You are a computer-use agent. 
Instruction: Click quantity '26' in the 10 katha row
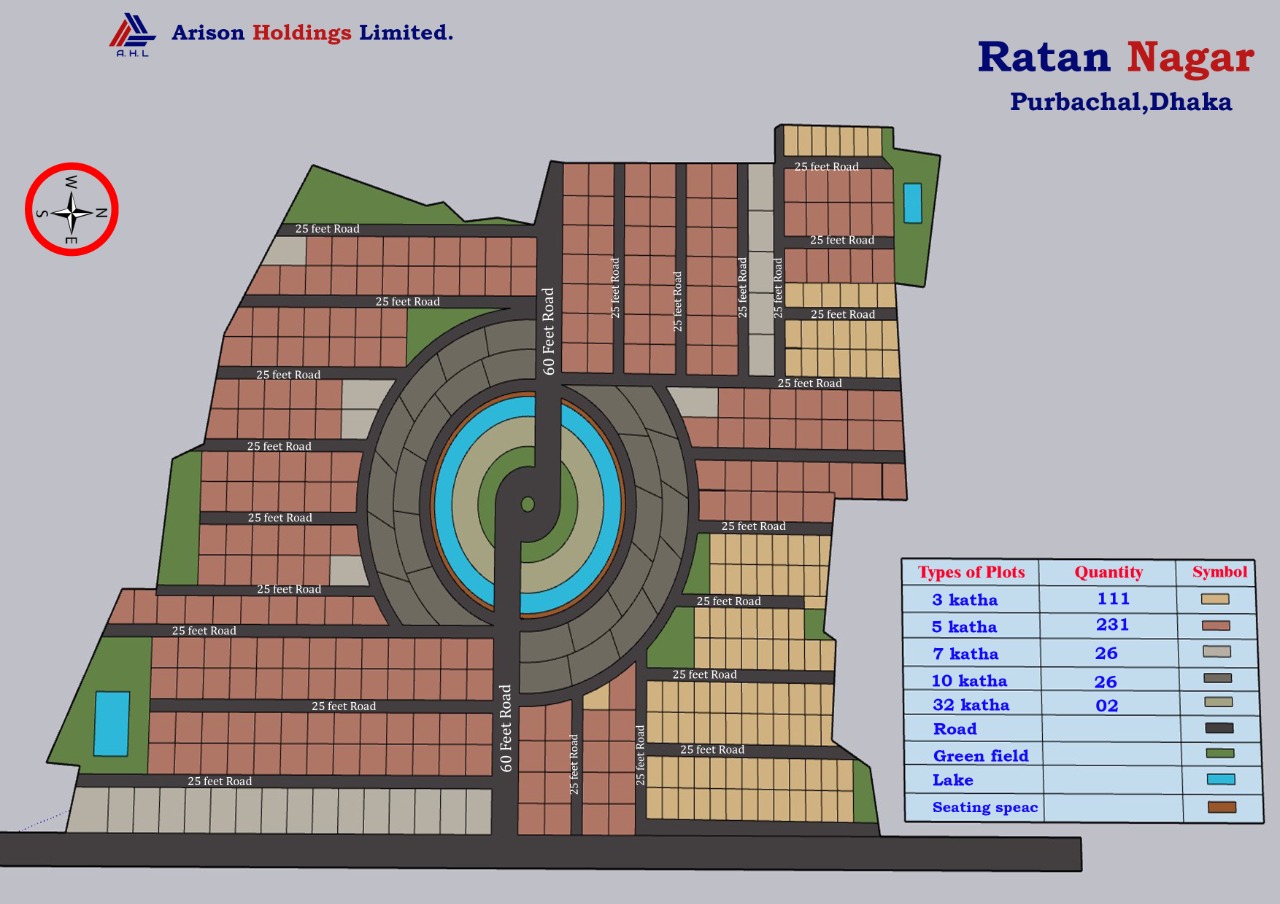click(1106, 682)
